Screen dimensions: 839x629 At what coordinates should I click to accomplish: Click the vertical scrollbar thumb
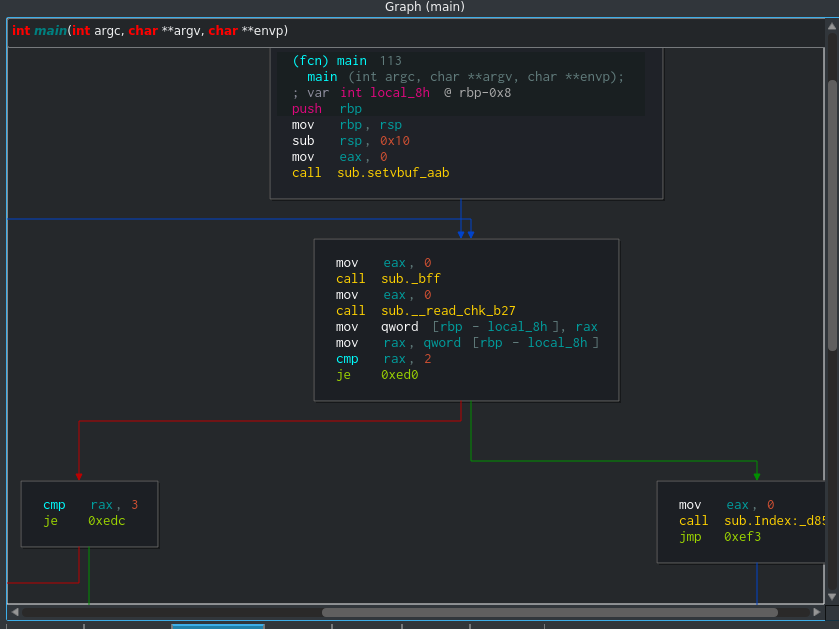click(832, 215)
